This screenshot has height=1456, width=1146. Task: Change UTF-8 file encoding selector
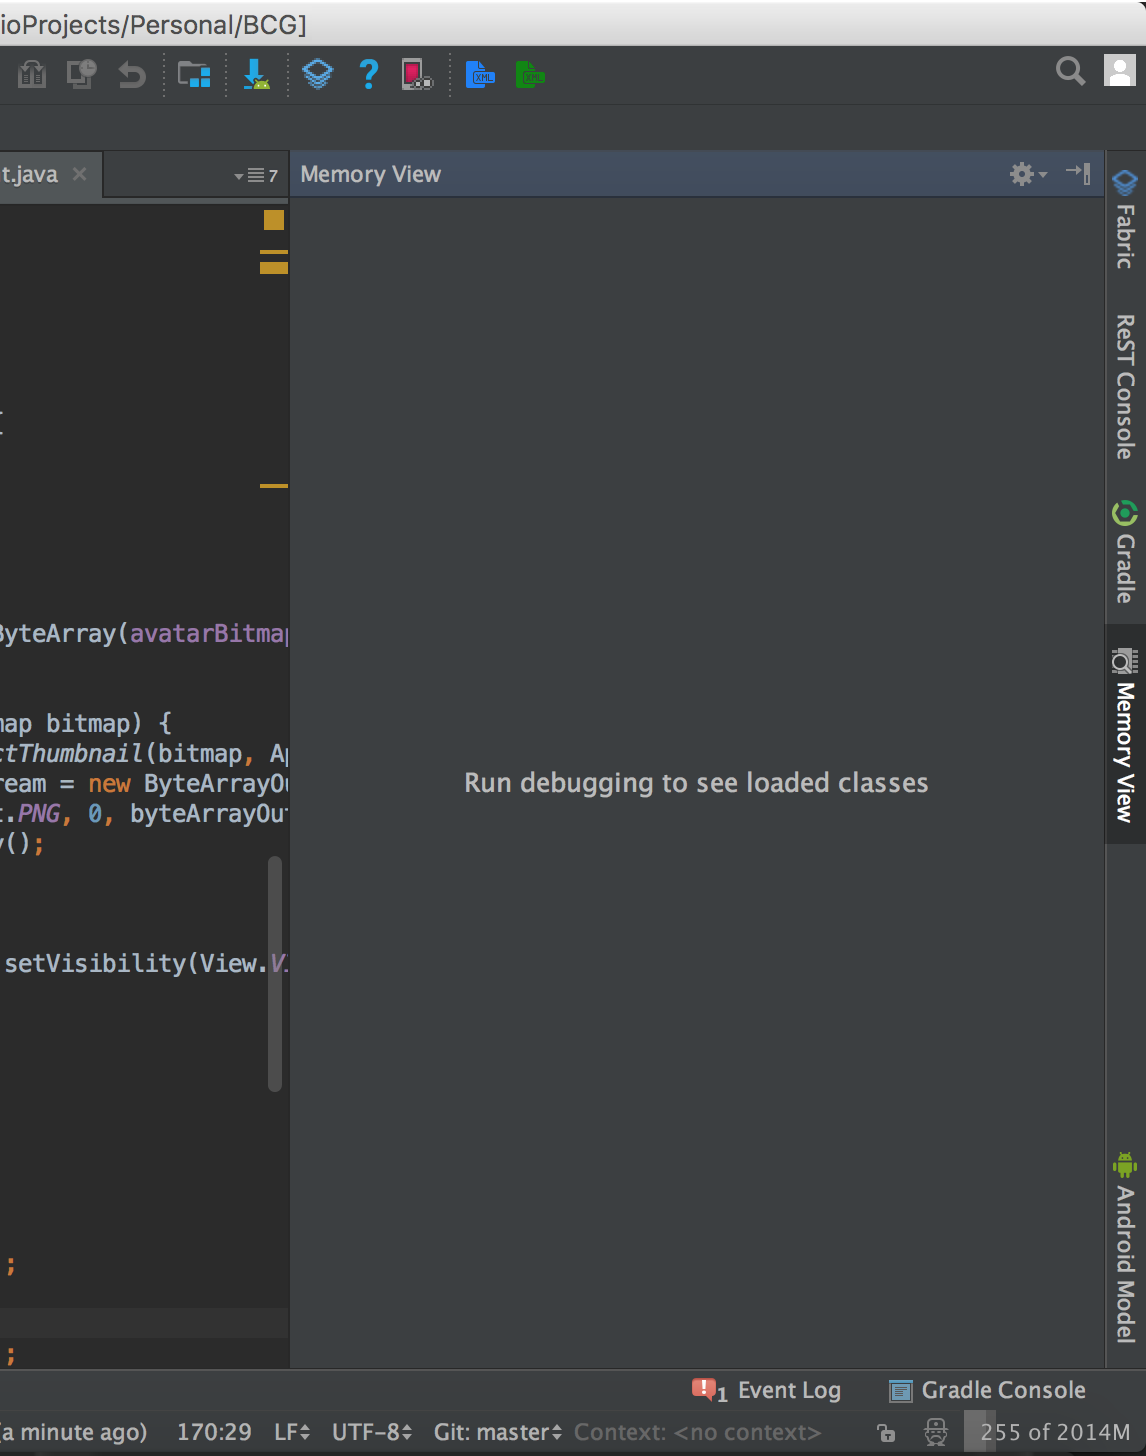click(371, 1432)
